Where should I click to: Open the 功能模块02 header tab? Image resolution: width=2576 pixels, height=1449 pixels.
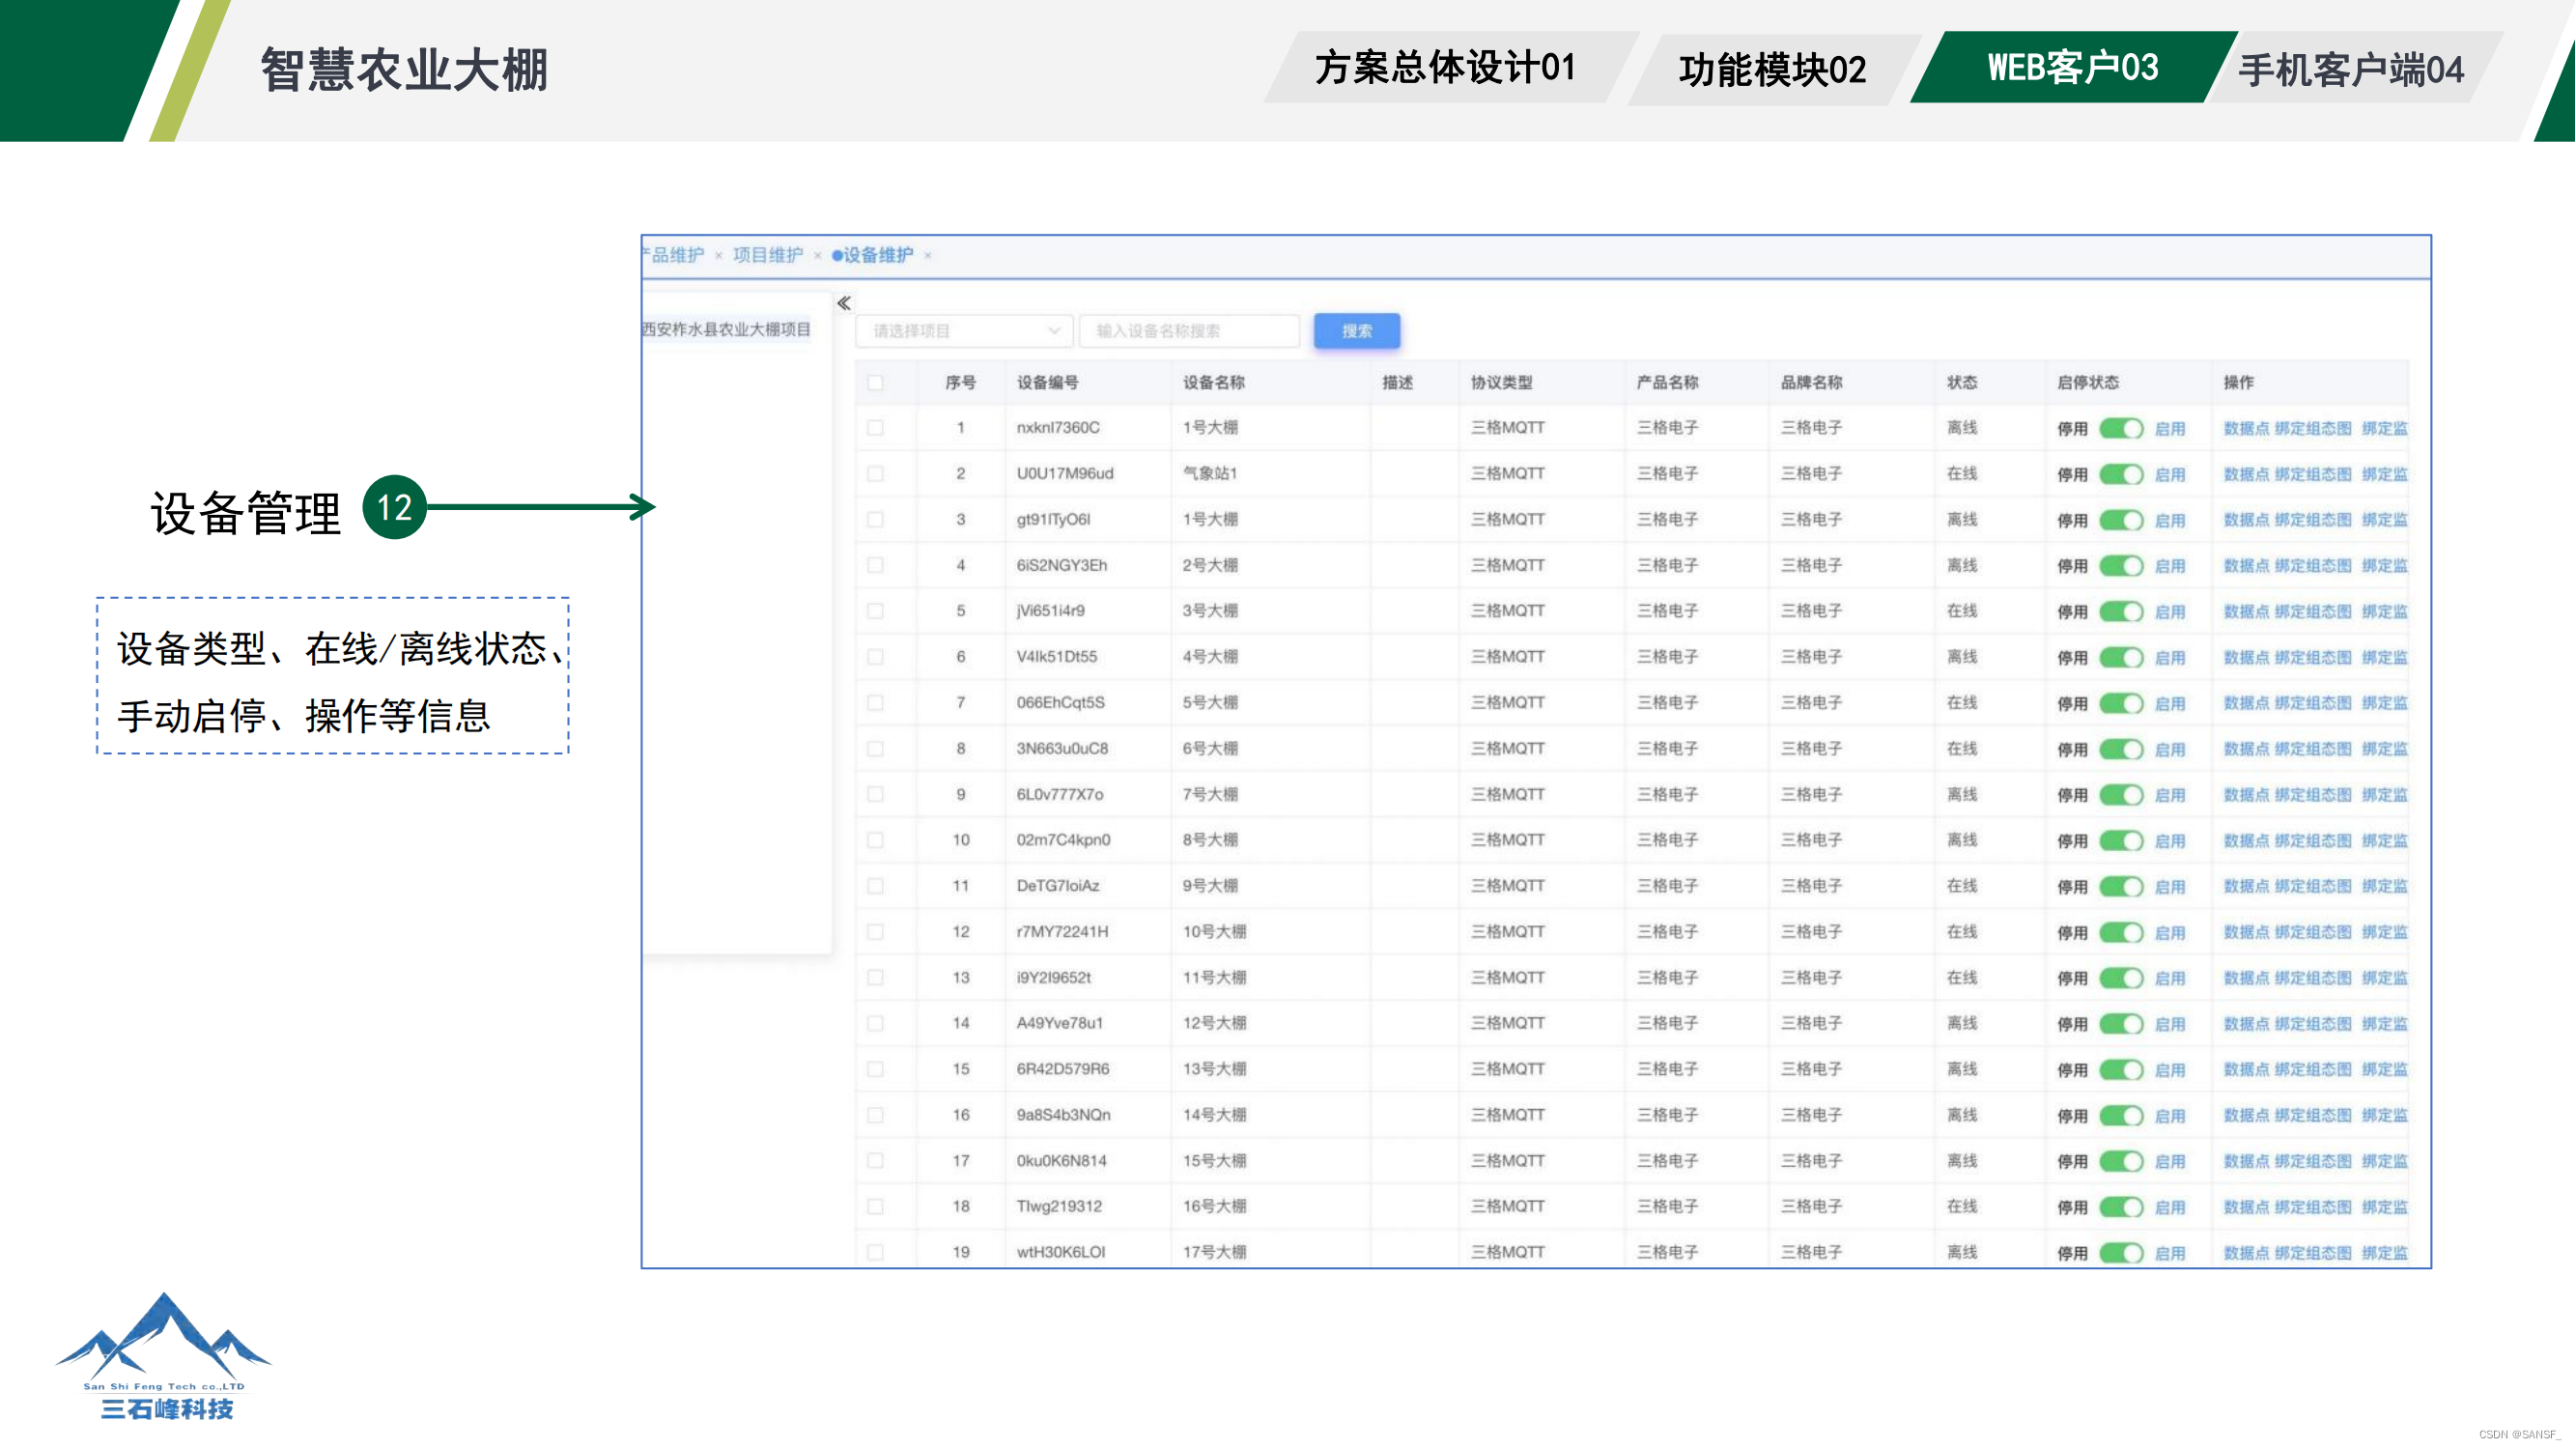(1772, 70)
